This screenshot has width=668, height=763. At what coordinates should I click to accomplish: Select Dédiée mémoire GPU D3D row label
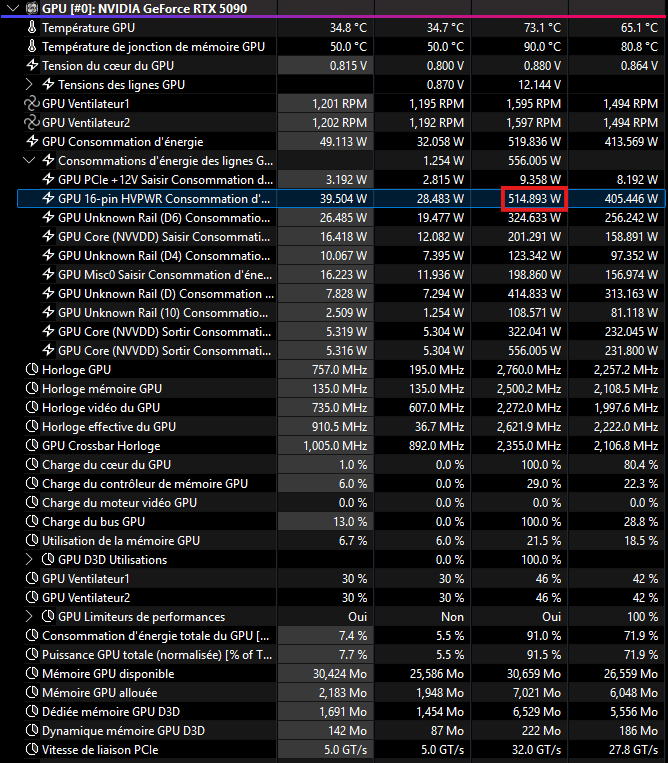[x=111, y=712]
